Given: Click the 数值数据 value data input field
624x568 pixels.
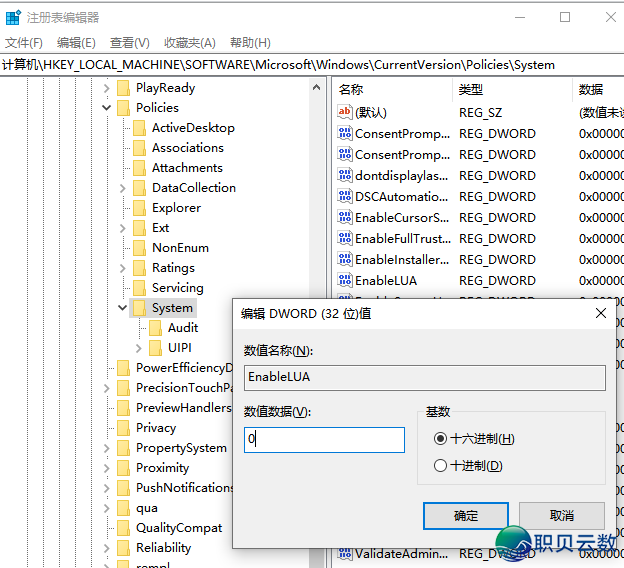Looking at the screenshot, I should [x=324, y=440].
